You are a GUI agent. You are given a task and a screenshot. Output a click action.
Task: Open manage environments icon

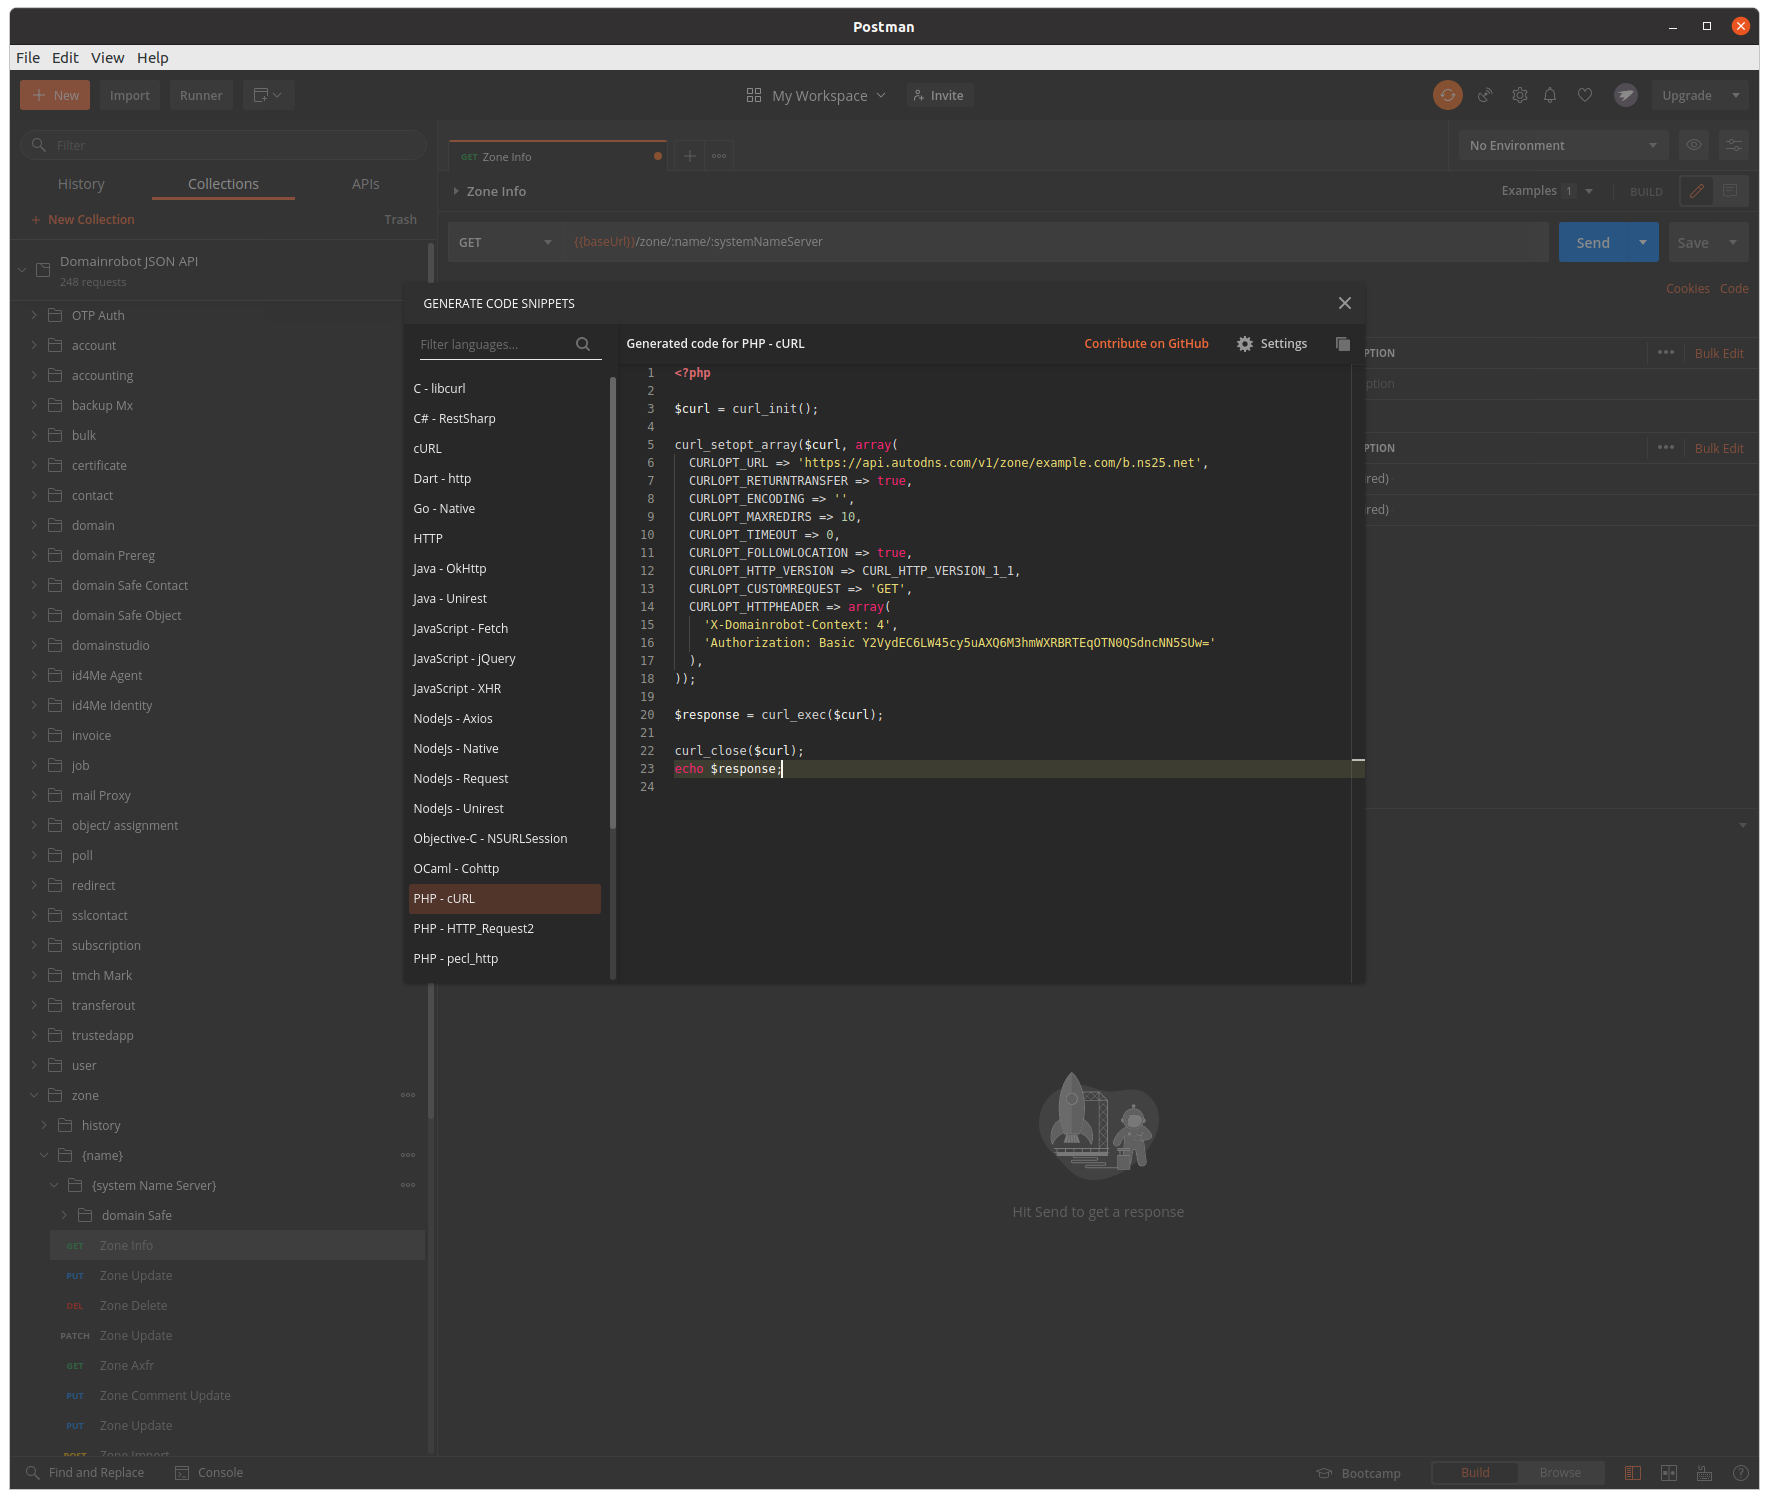point(1733,145)
